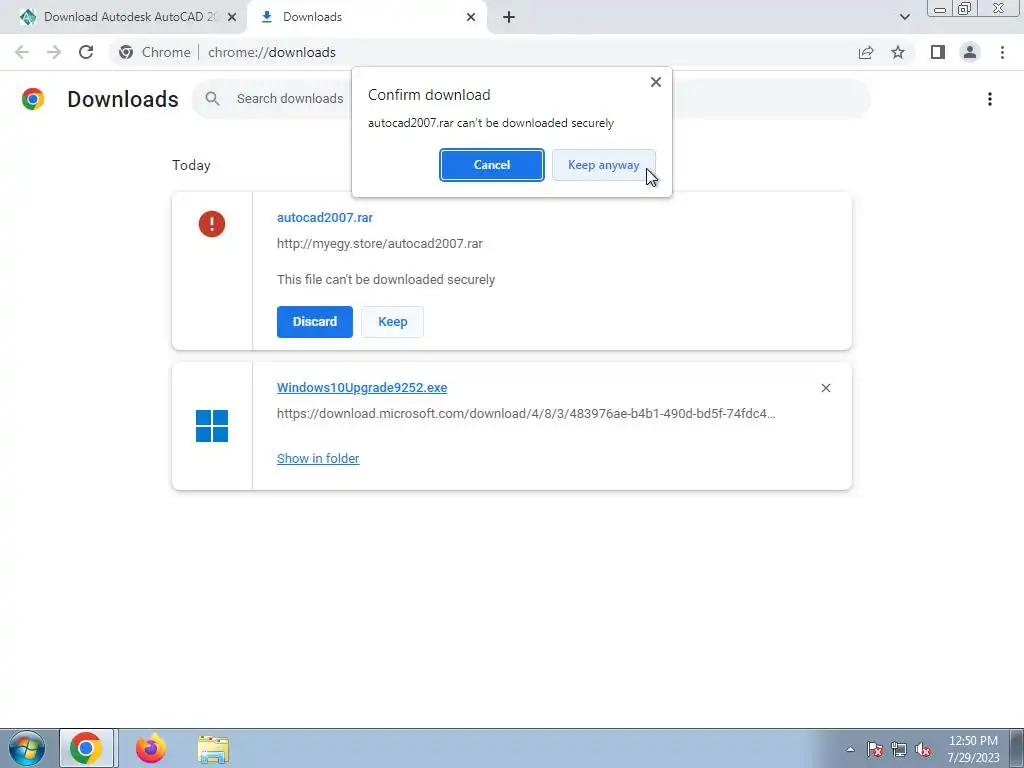Go back with the back arrow

pyautogui.click(x=22, y=52)
